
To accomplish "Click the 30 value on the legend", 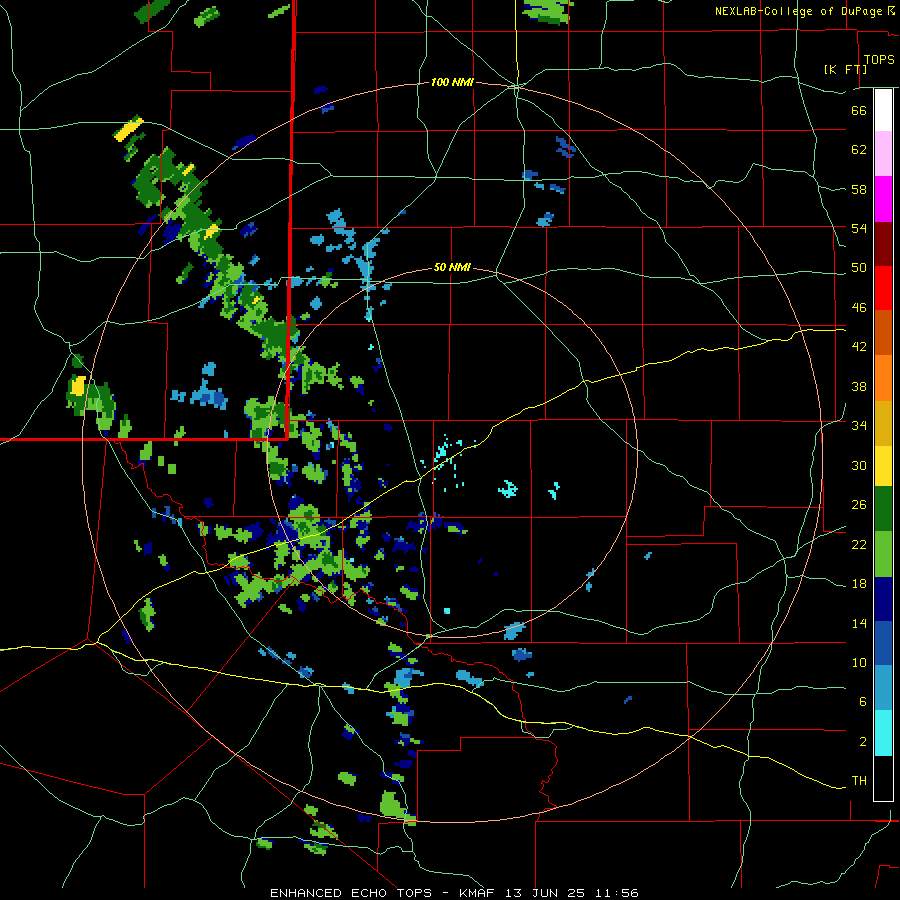I will click(859, 465).
